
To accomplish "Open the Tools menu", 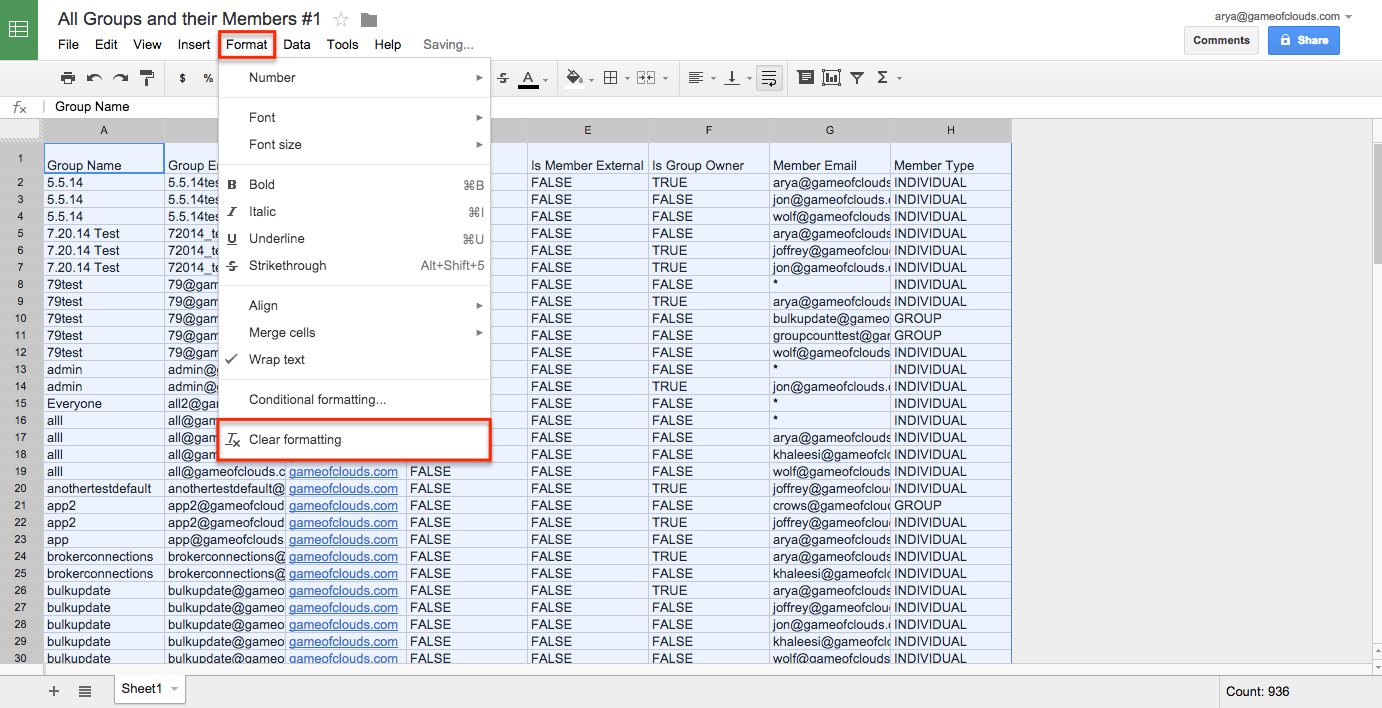I will click(342, 45).
